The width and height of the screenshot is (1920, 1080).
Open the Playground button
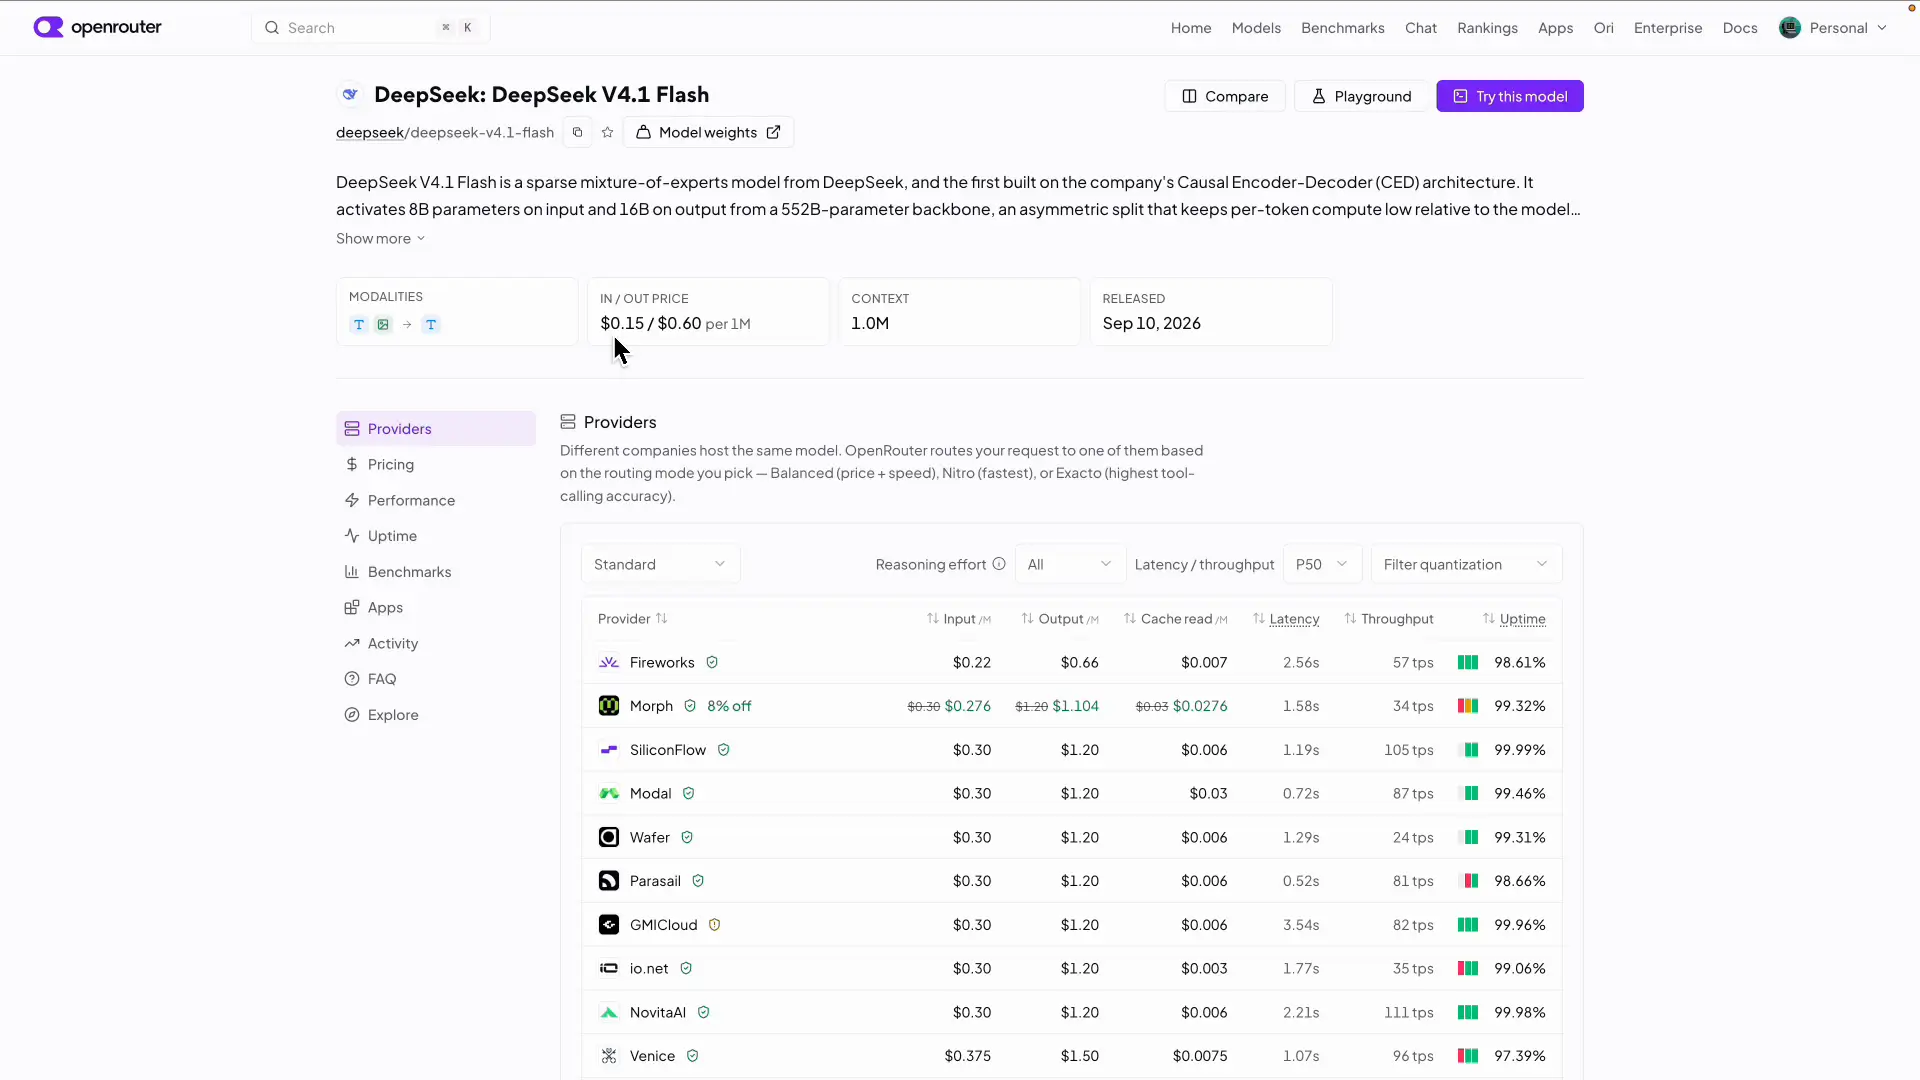1361,96
